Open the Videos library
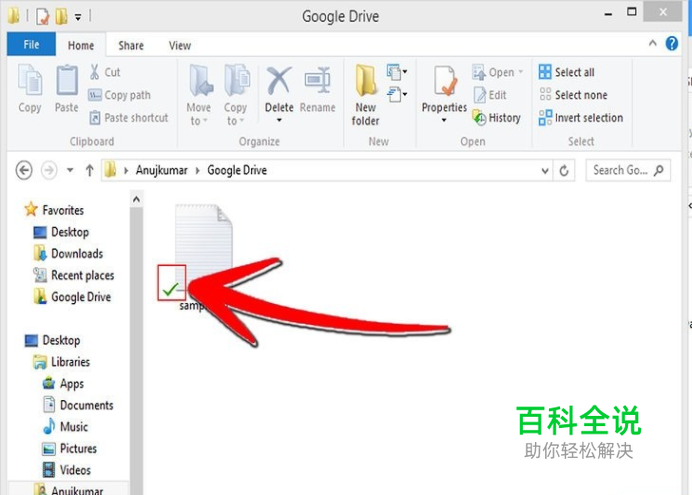The image size is (692, 495). coord(66,470)
